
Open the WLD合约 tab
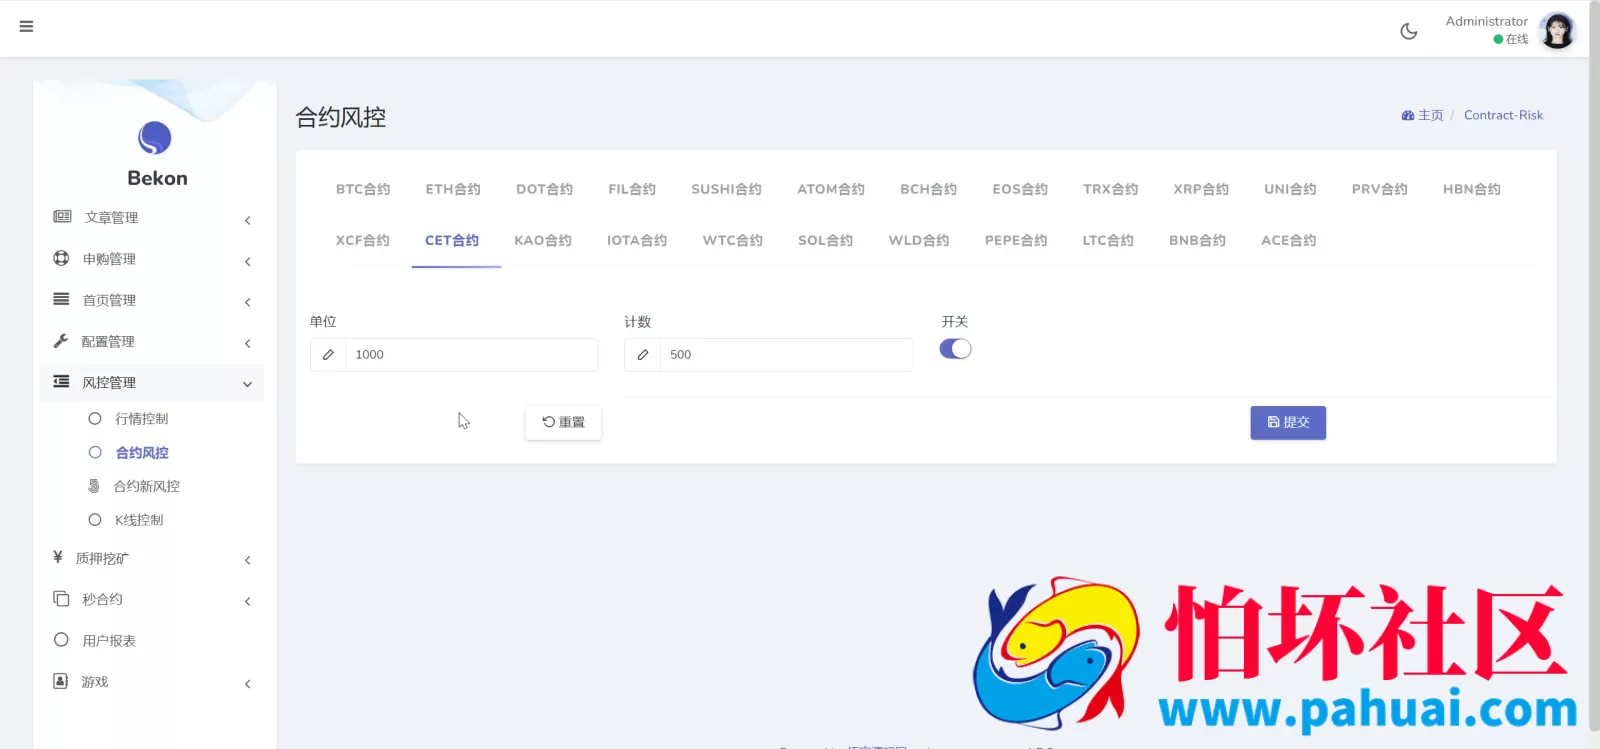(x=919, y=240)
